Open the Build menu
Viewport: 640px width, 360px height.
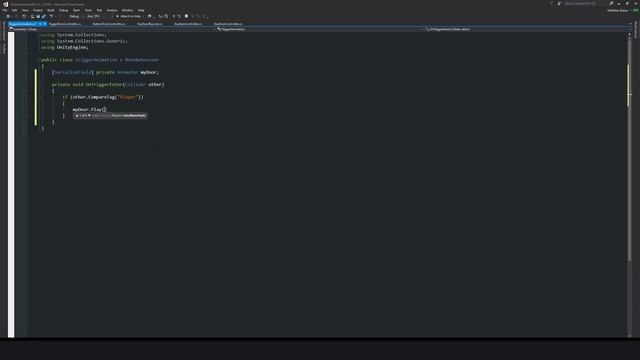click(51, 10)
